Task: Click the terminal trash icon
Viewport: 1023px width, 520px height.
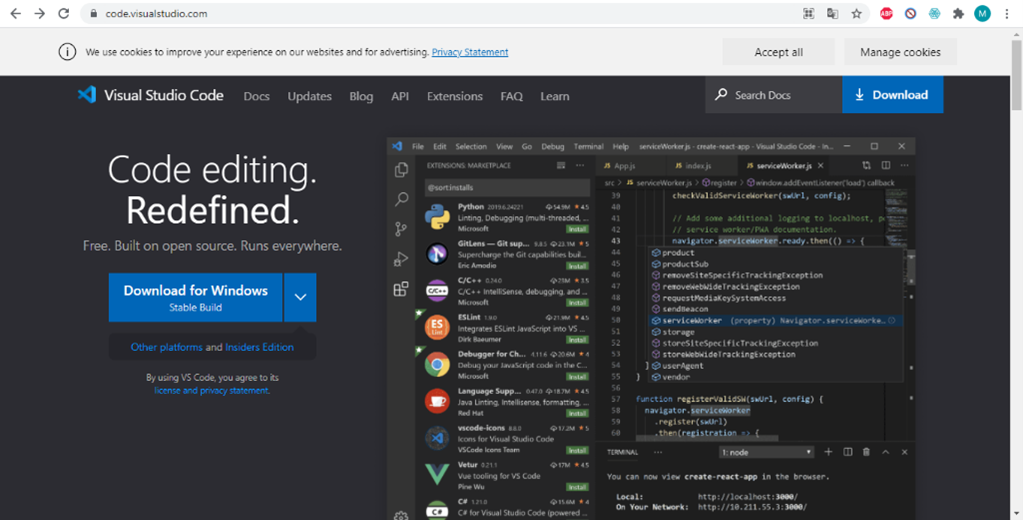Action: pyautogui.click(x=866, y=451)
